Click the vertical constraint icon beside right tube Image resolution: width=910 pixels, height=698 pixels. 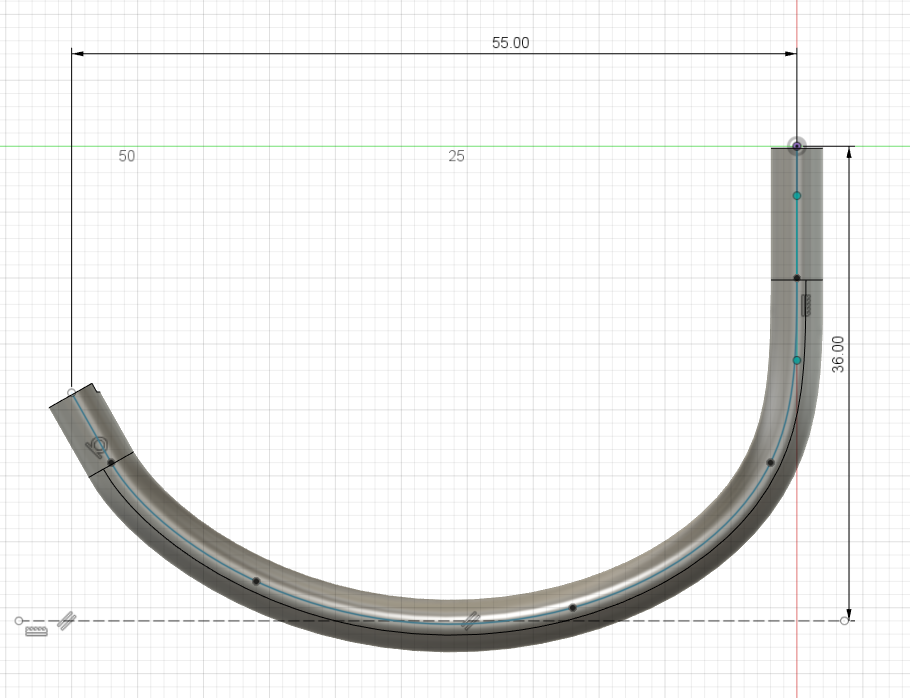(x=807, y=306)
